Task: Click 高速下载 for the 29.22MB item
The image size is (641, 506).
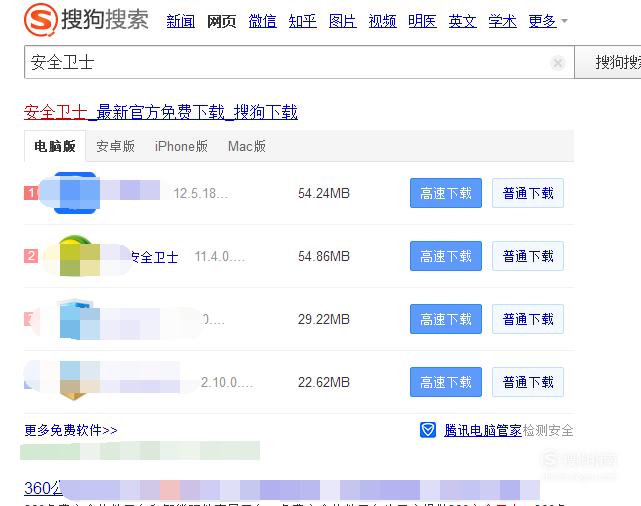Action: tap(446, 319)
